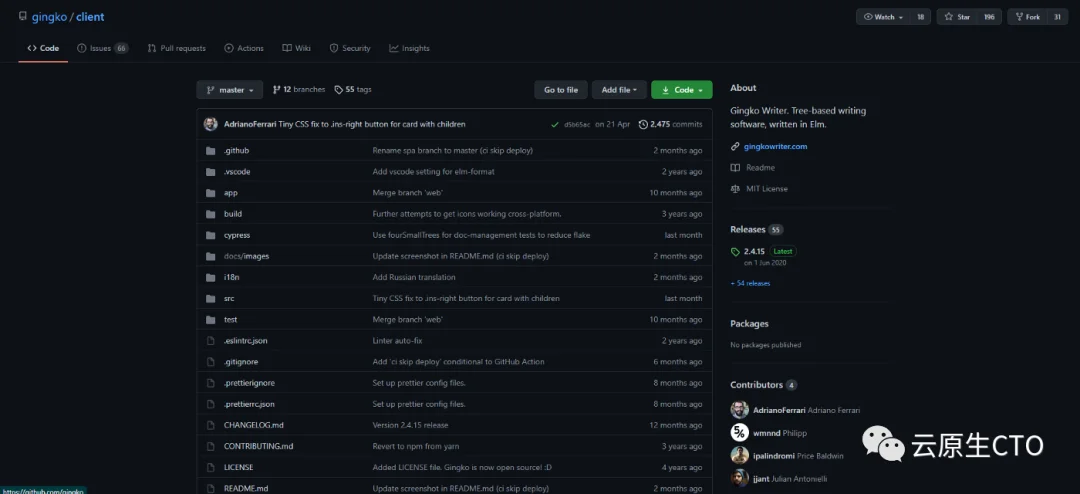Open the 18 watchers count
Screen dimensions: 1080x494
point(920,17)
